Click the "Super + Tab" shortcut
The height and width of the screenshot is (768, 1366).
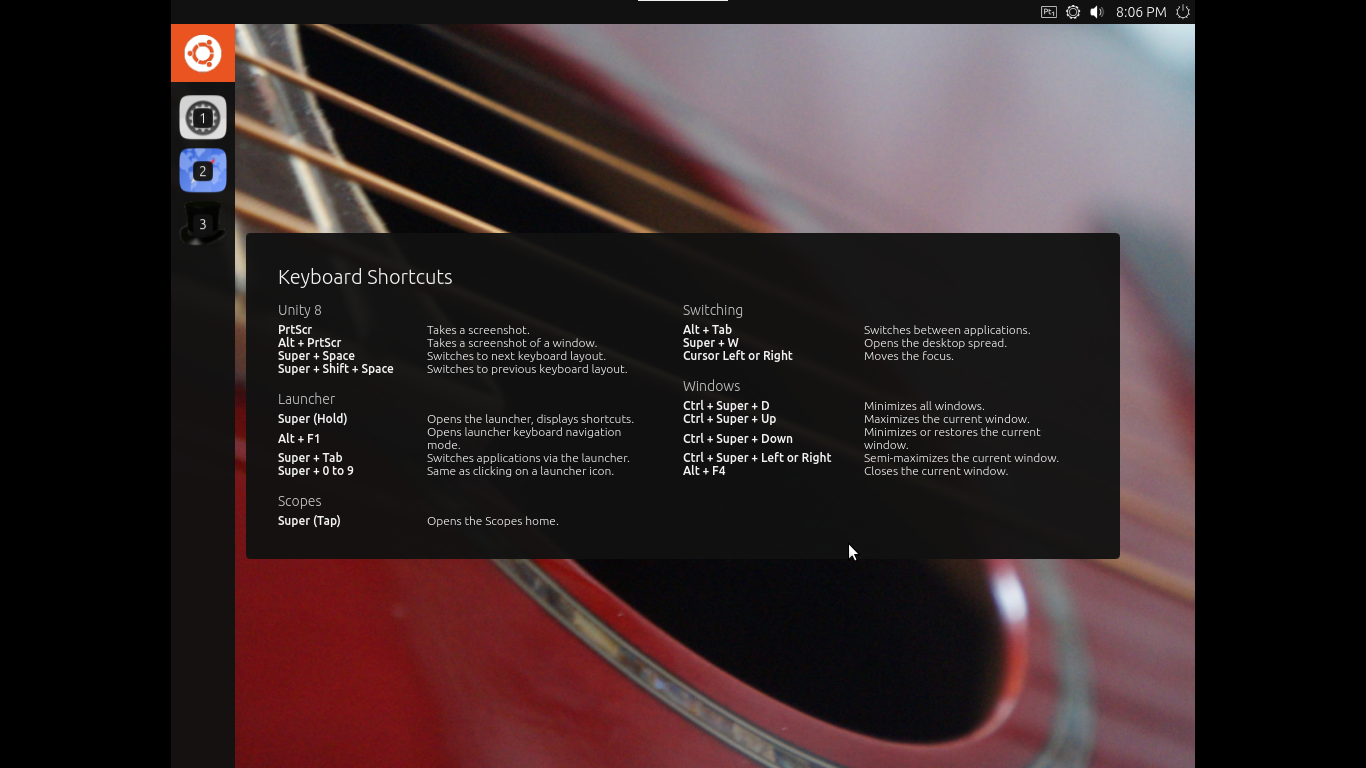point(310,458)
